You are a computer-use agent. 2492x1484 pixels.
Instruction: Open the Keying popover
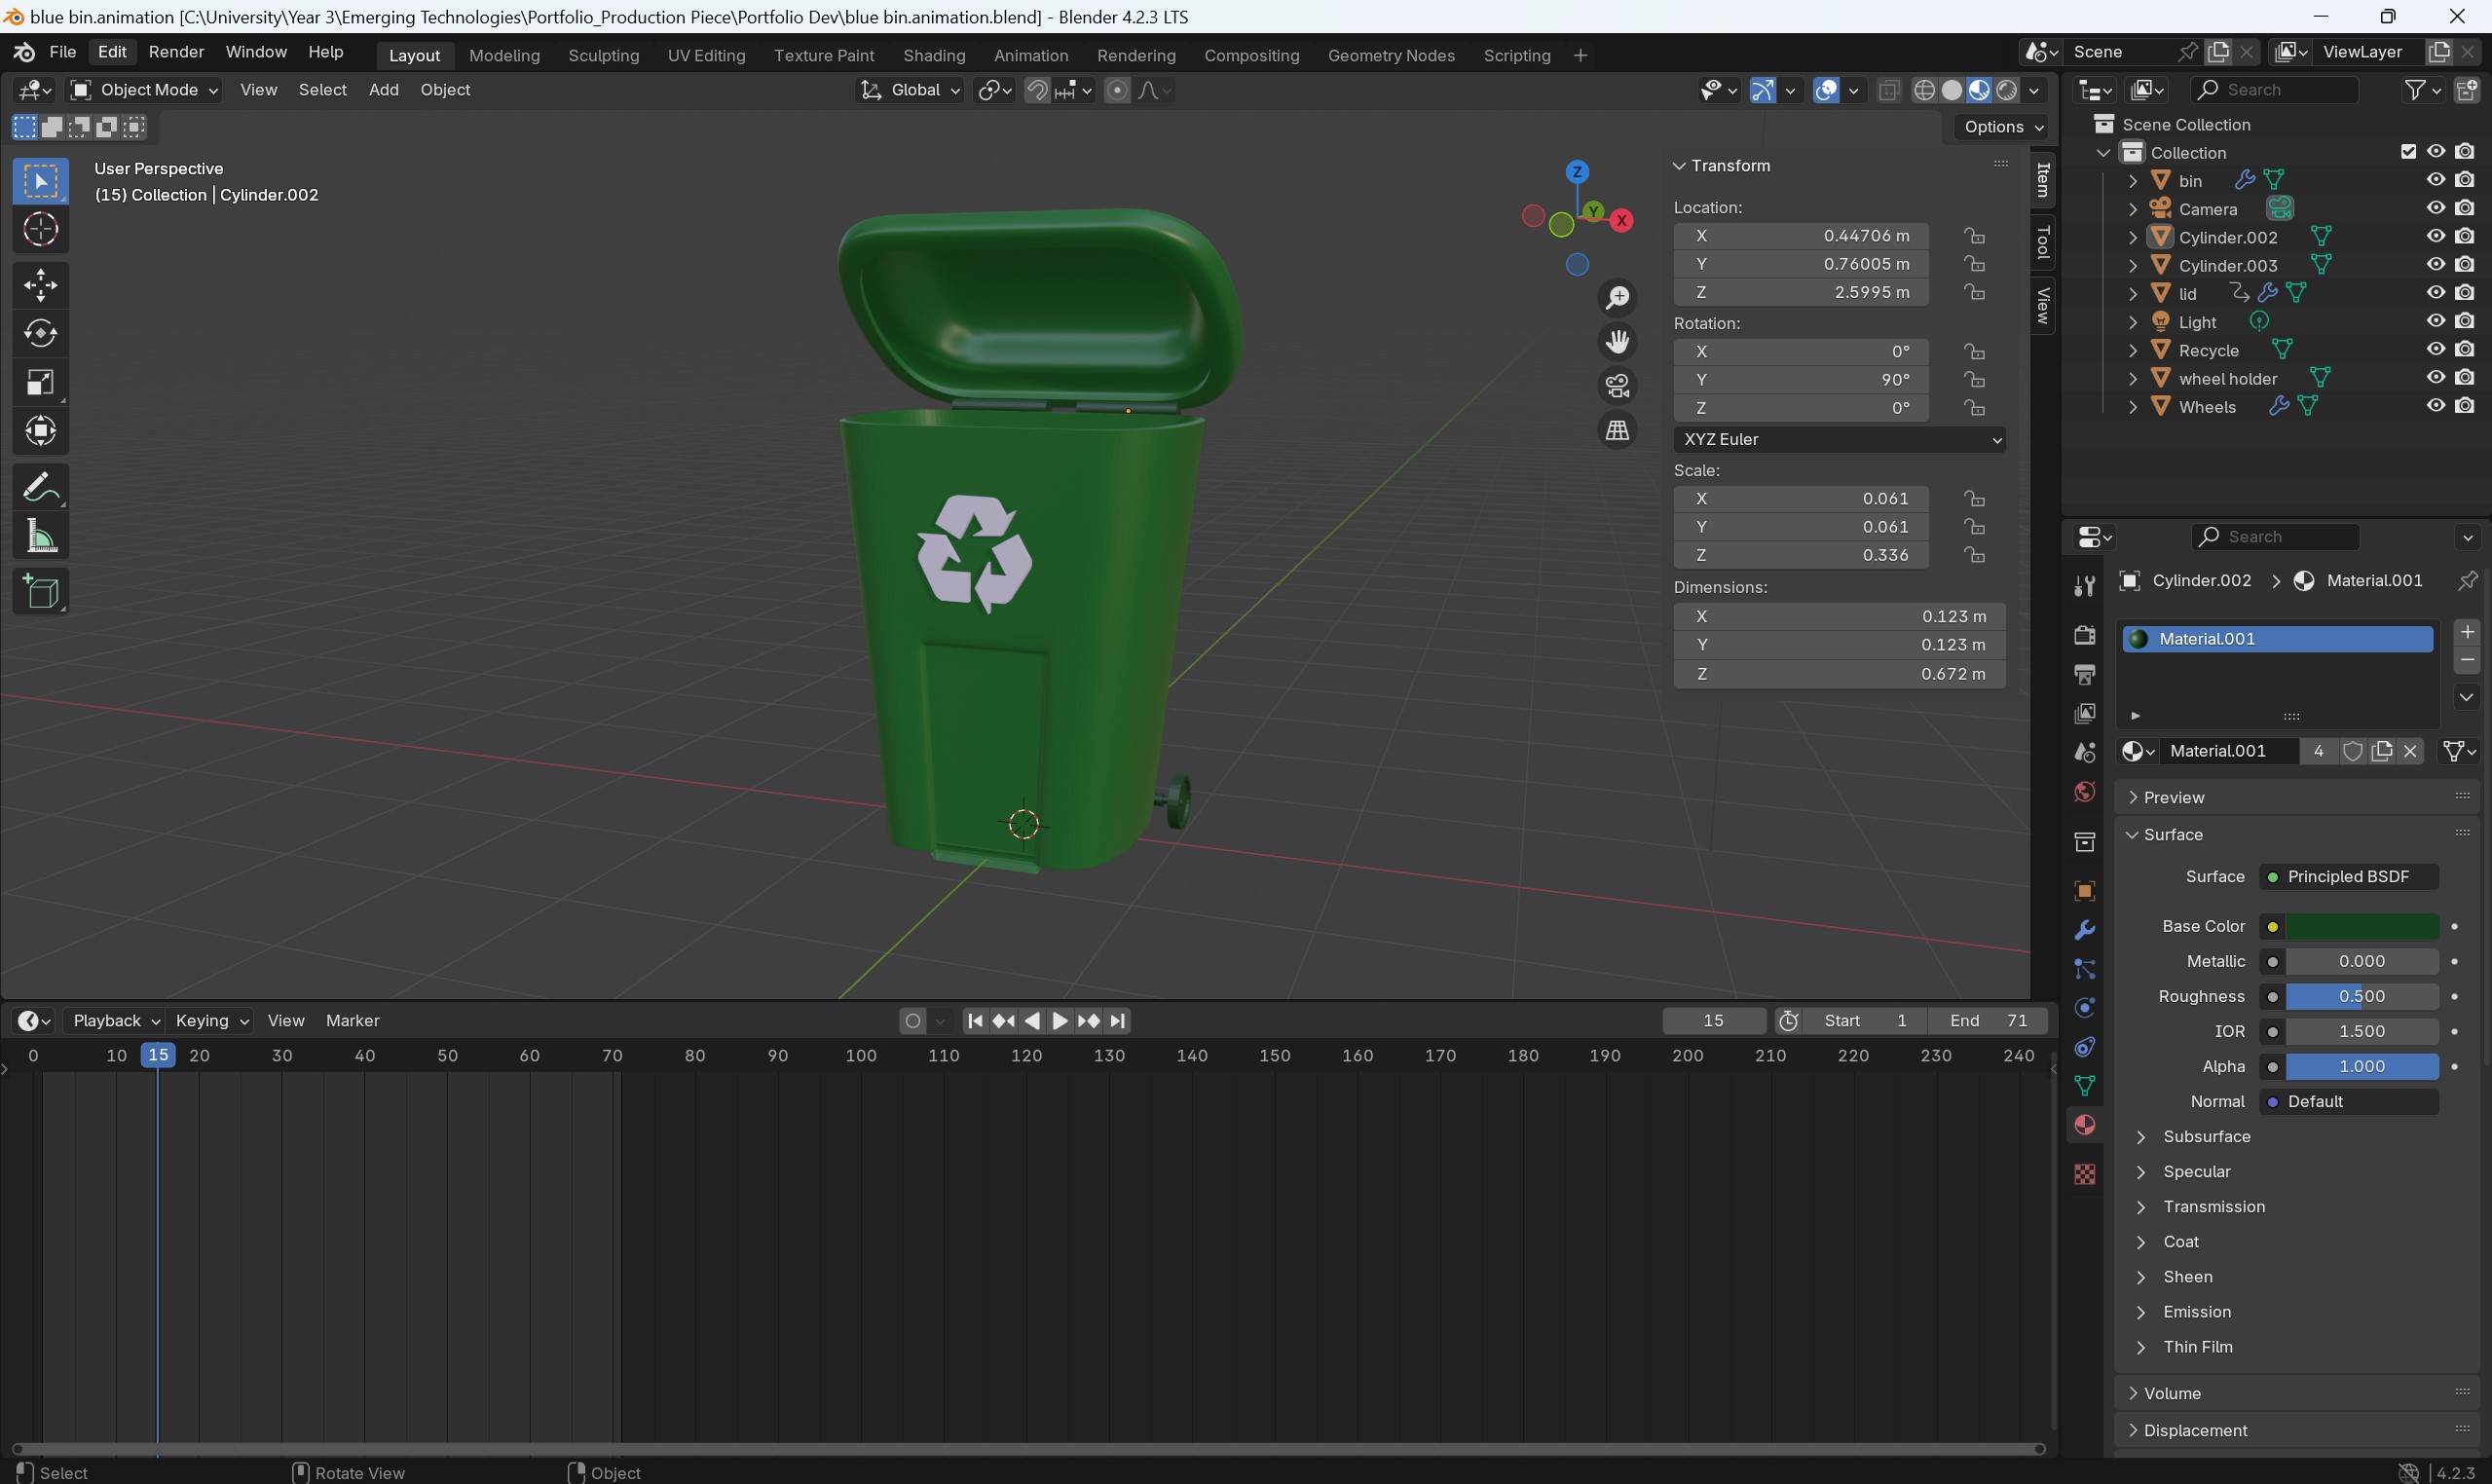pos(211,1021)
